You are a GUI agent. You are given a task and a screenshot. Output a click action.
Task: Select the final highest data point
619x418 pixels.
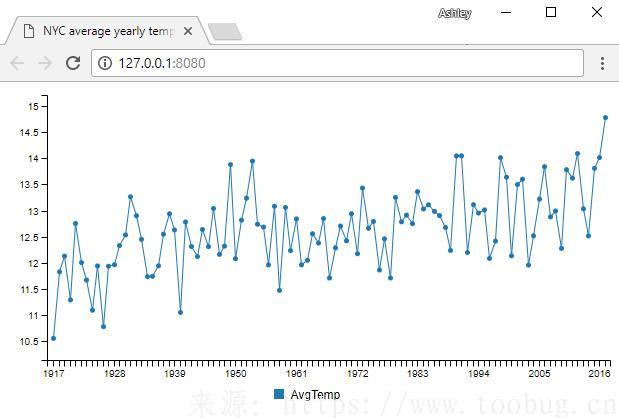point(605,117)
